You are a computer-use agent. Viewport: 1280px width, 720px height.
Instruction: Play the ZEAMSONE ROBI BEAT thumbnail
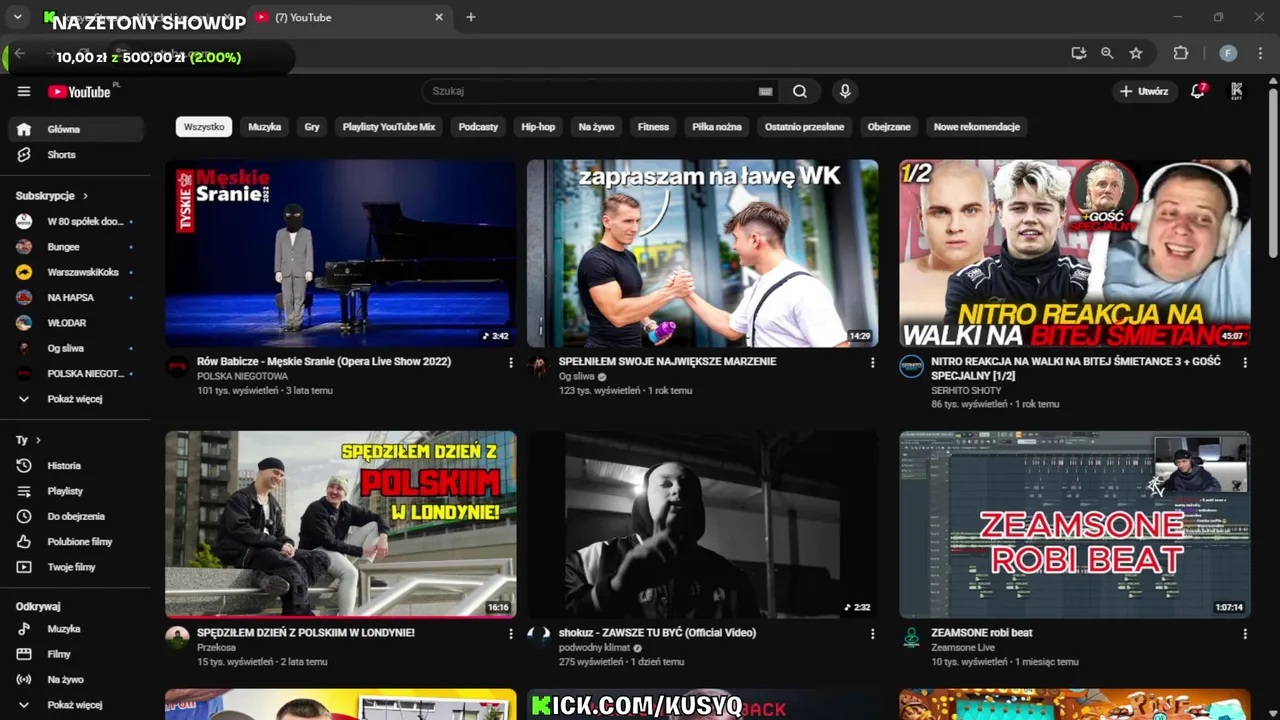(1075, 525)
